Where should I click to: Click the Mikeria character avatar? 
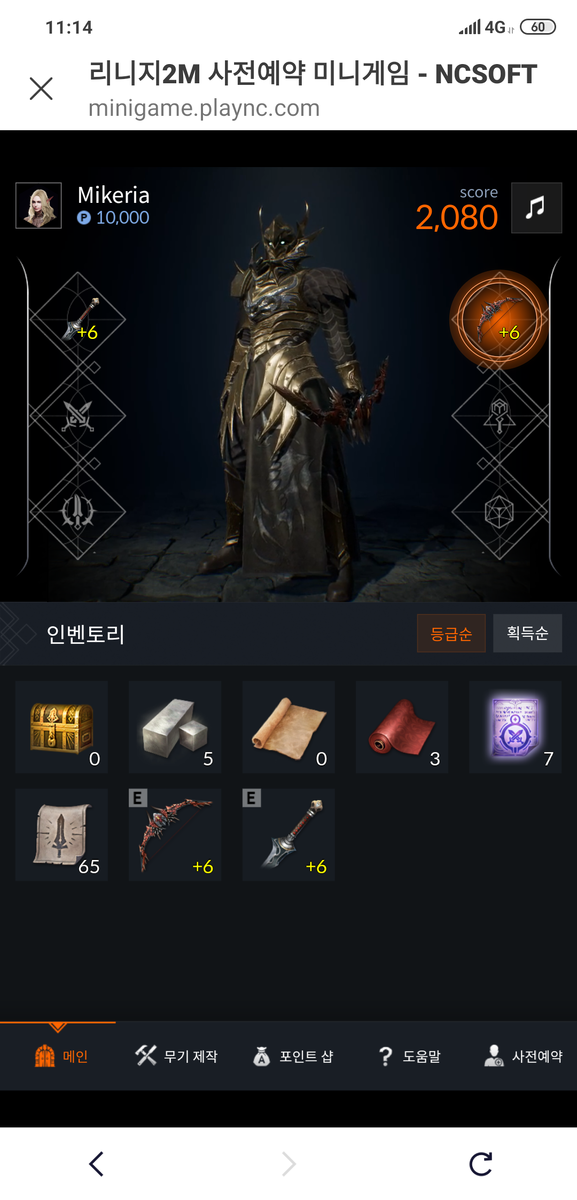(39, 206)
